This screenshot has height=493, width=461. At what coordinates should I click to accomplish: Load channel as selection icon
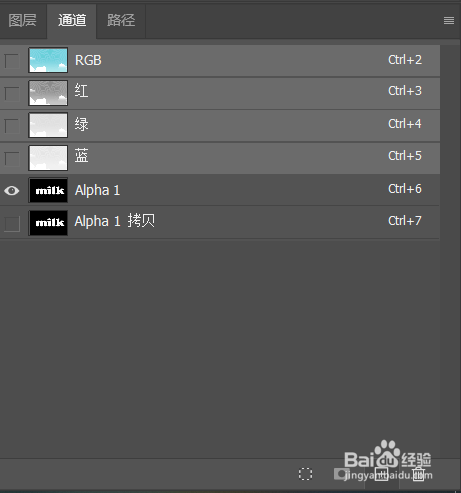pos(305,474)
